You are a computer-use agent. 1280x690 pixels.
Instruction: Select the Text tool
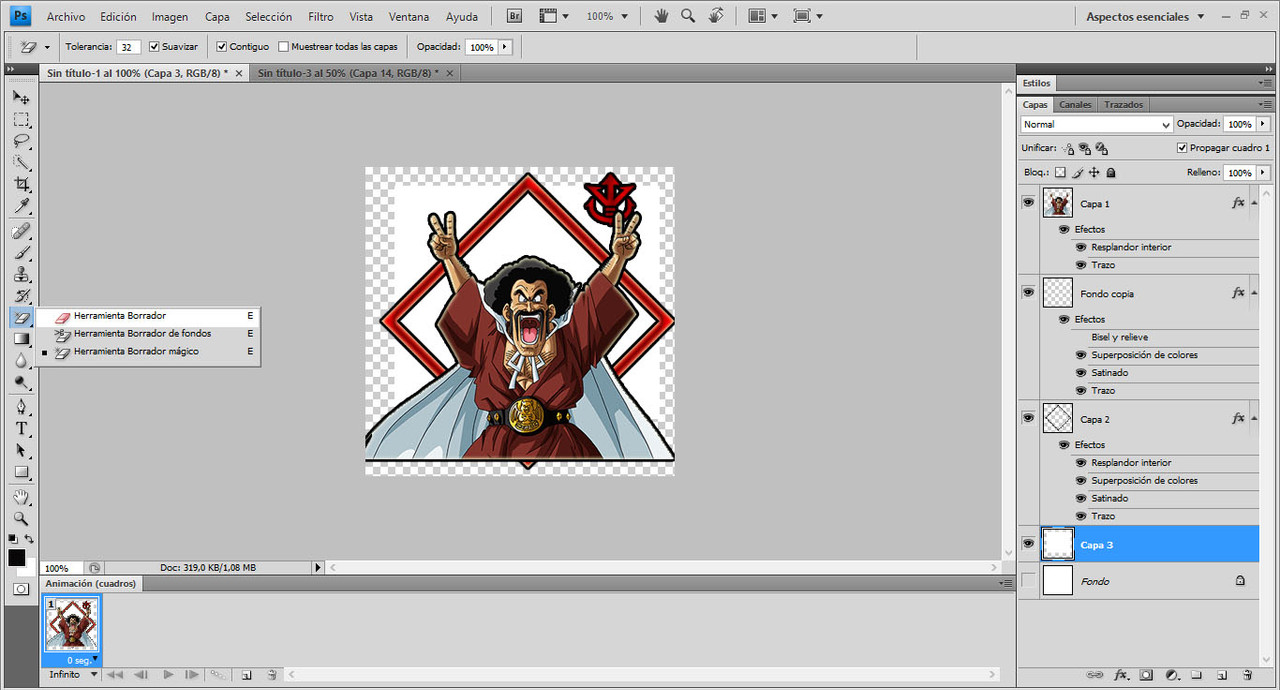(x=21, y=429)
